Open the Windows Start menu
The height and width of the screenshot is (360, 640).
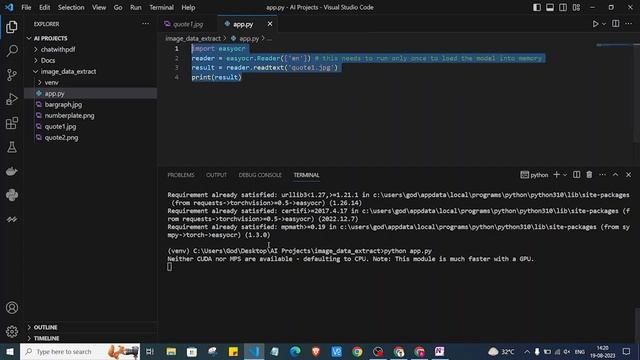pyautogui.click(x=10, y=351)
